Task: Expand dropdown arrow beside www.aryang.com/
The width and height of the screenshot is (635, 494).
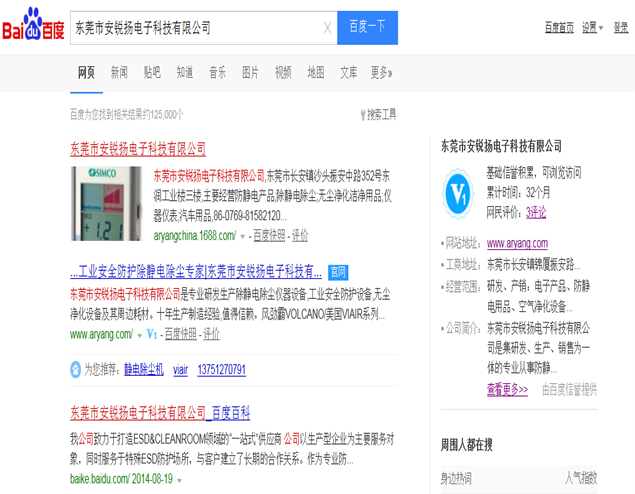Action: click(x=140, y=336)
